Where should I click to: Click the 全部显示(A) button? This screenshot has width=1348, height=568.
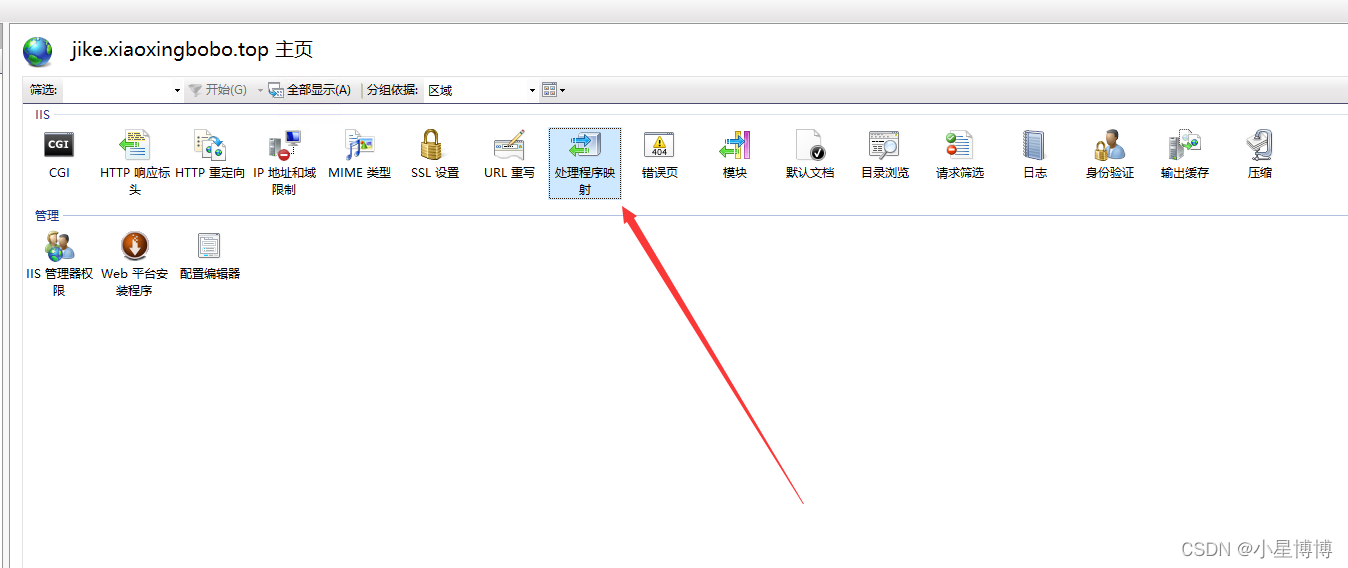point(310,90)
